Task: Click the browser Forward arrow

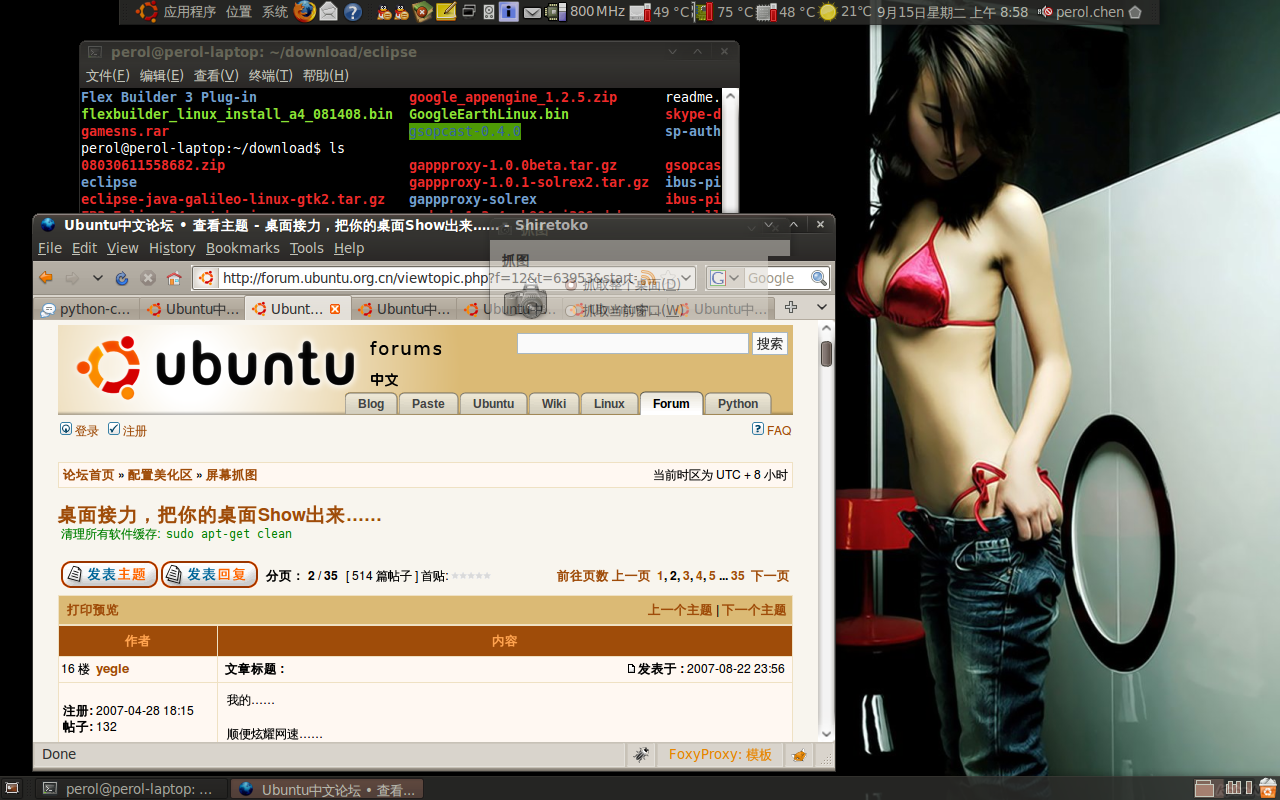Action: click(x=72, y=278)
